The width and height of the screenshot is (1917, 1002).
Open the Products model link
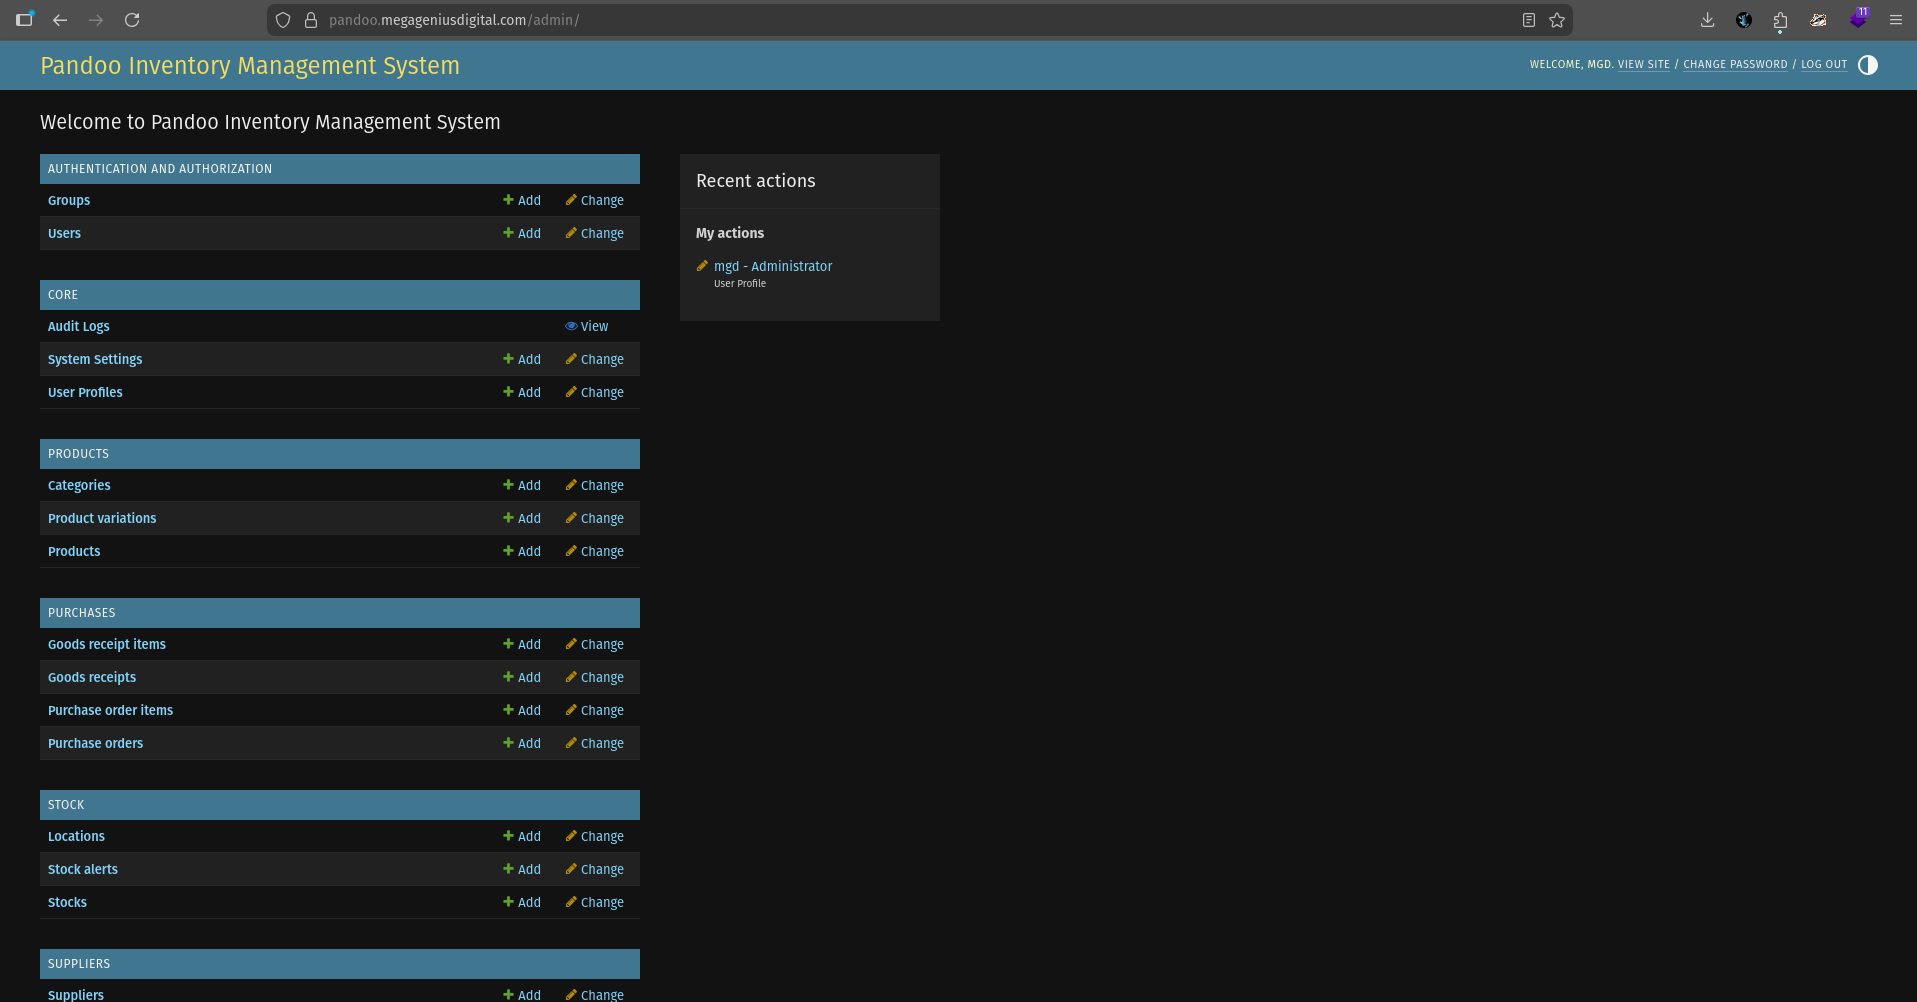point(74,552)
